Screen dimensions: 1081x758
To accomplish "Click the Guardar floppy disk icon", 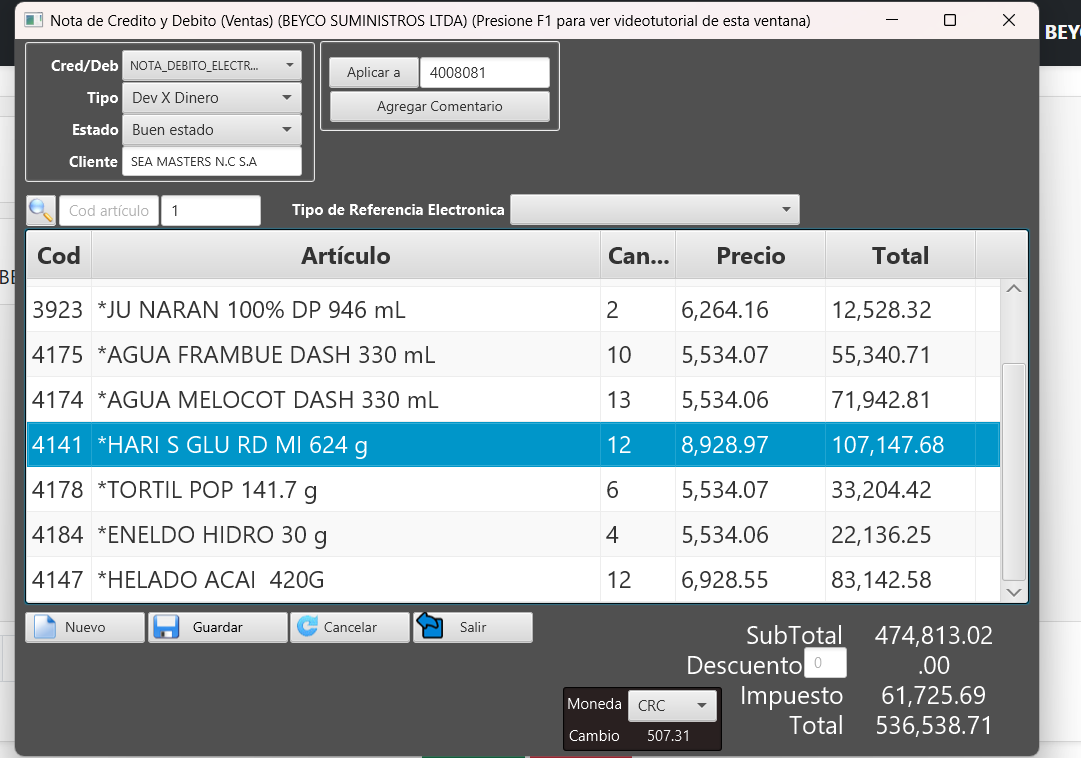I will point(166,627).
